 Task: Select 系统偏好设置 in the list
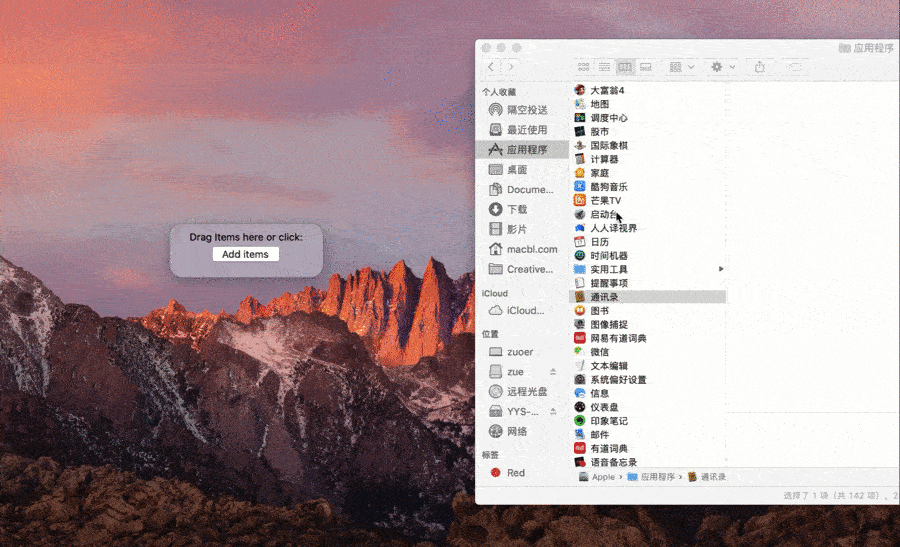[x=649, y=379]
